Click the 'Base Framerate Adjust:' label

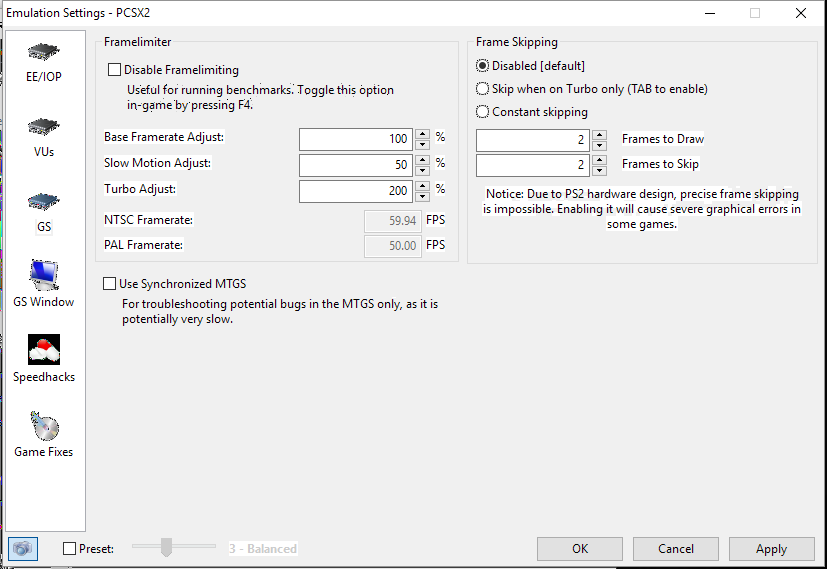[164, 137]
